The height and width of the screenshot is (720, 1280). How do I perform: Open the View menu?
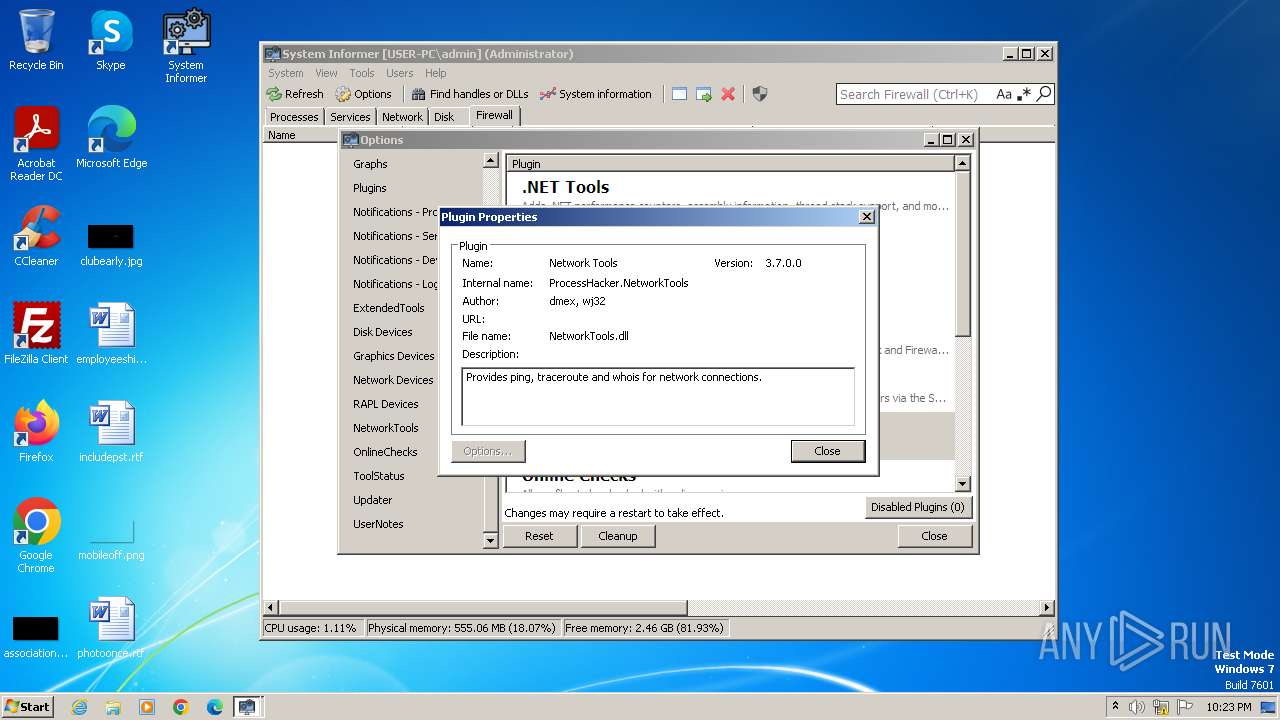pyautogui.click(x=327, y=73)
